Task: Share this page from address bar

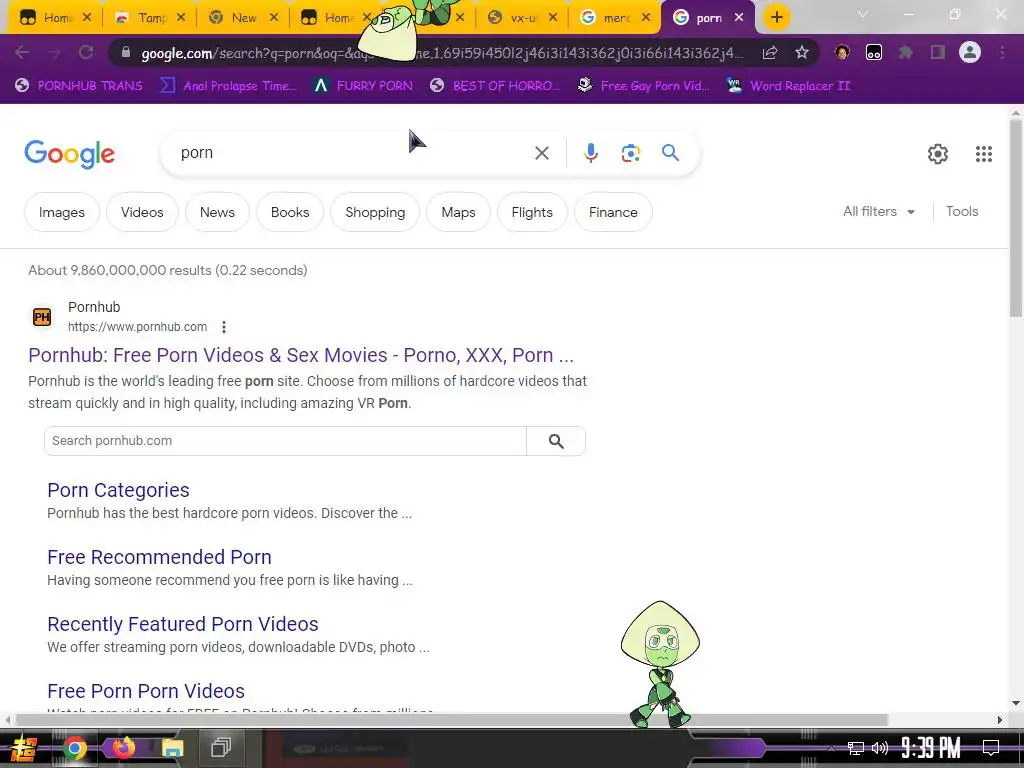Action: click(770, 53)
